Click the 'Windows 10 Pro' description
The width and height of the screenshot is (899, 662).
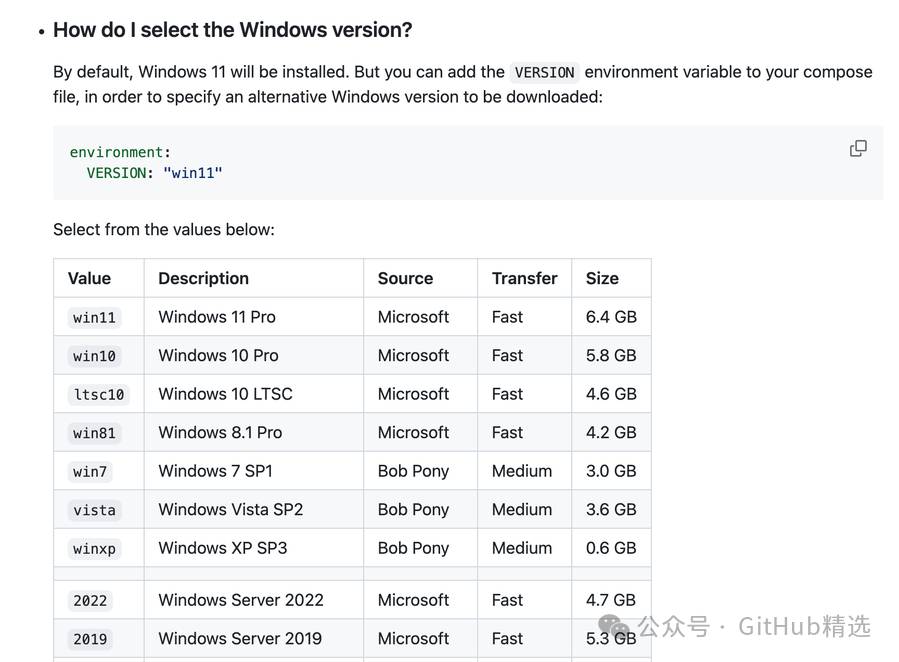218,355
